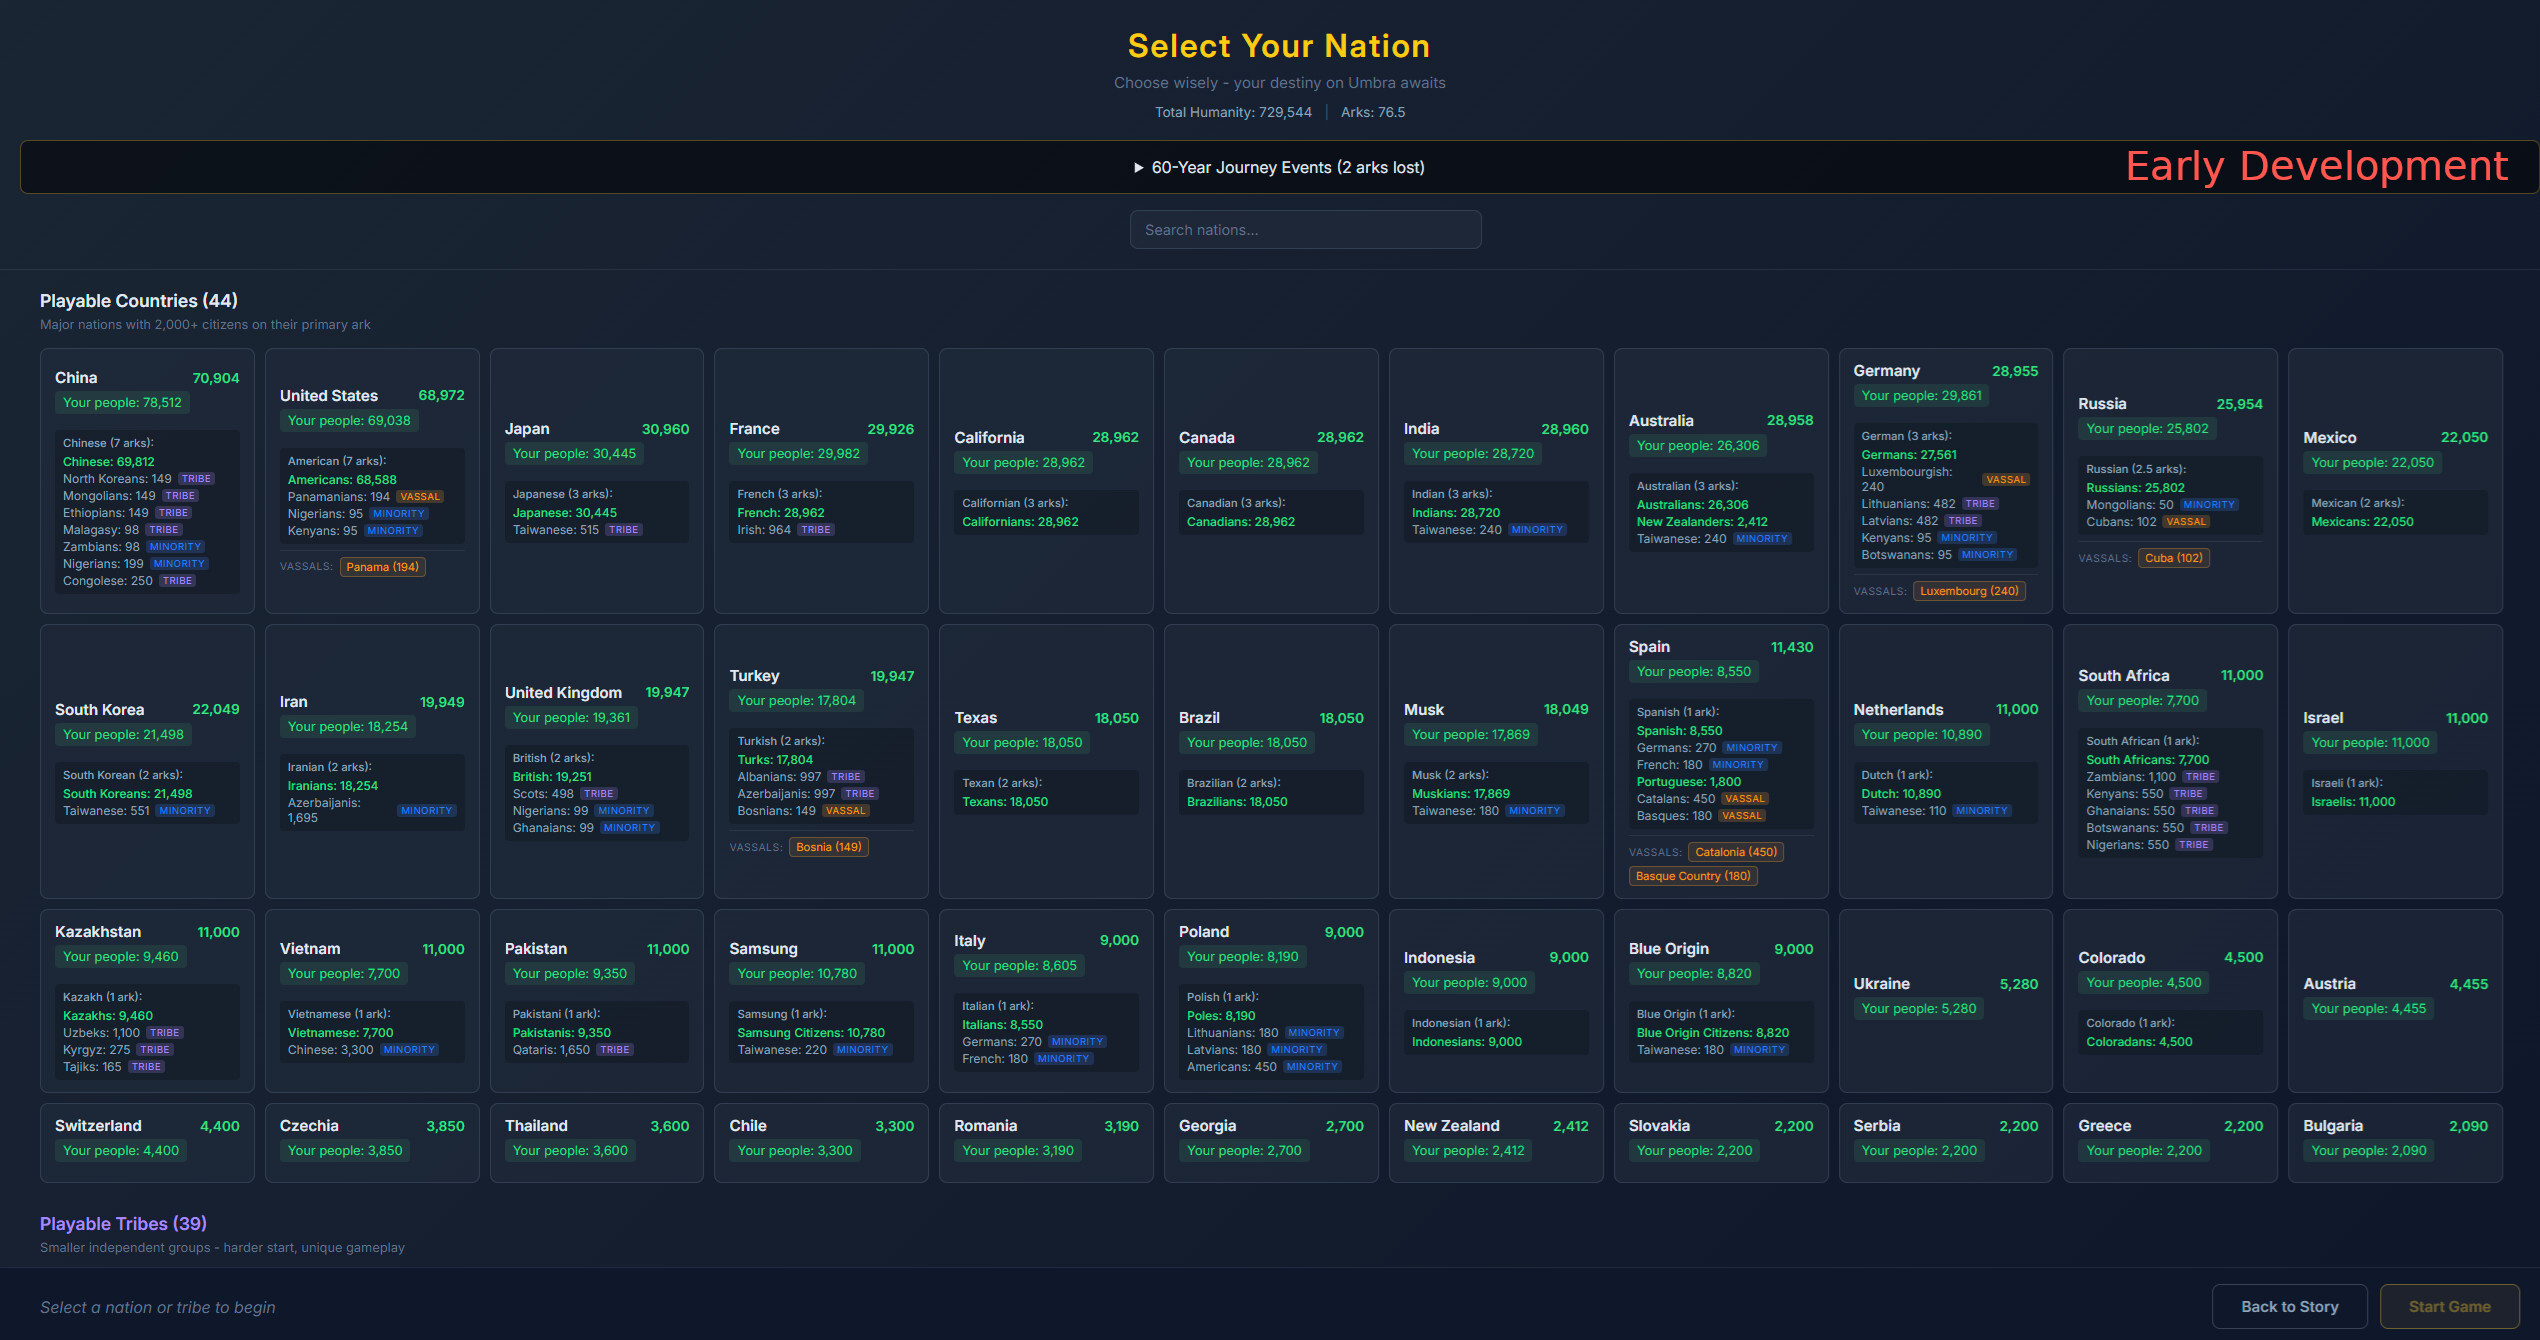Click the Catalonia (450) vassal tag
2540x1340 pixels.
coord(1736,852)
